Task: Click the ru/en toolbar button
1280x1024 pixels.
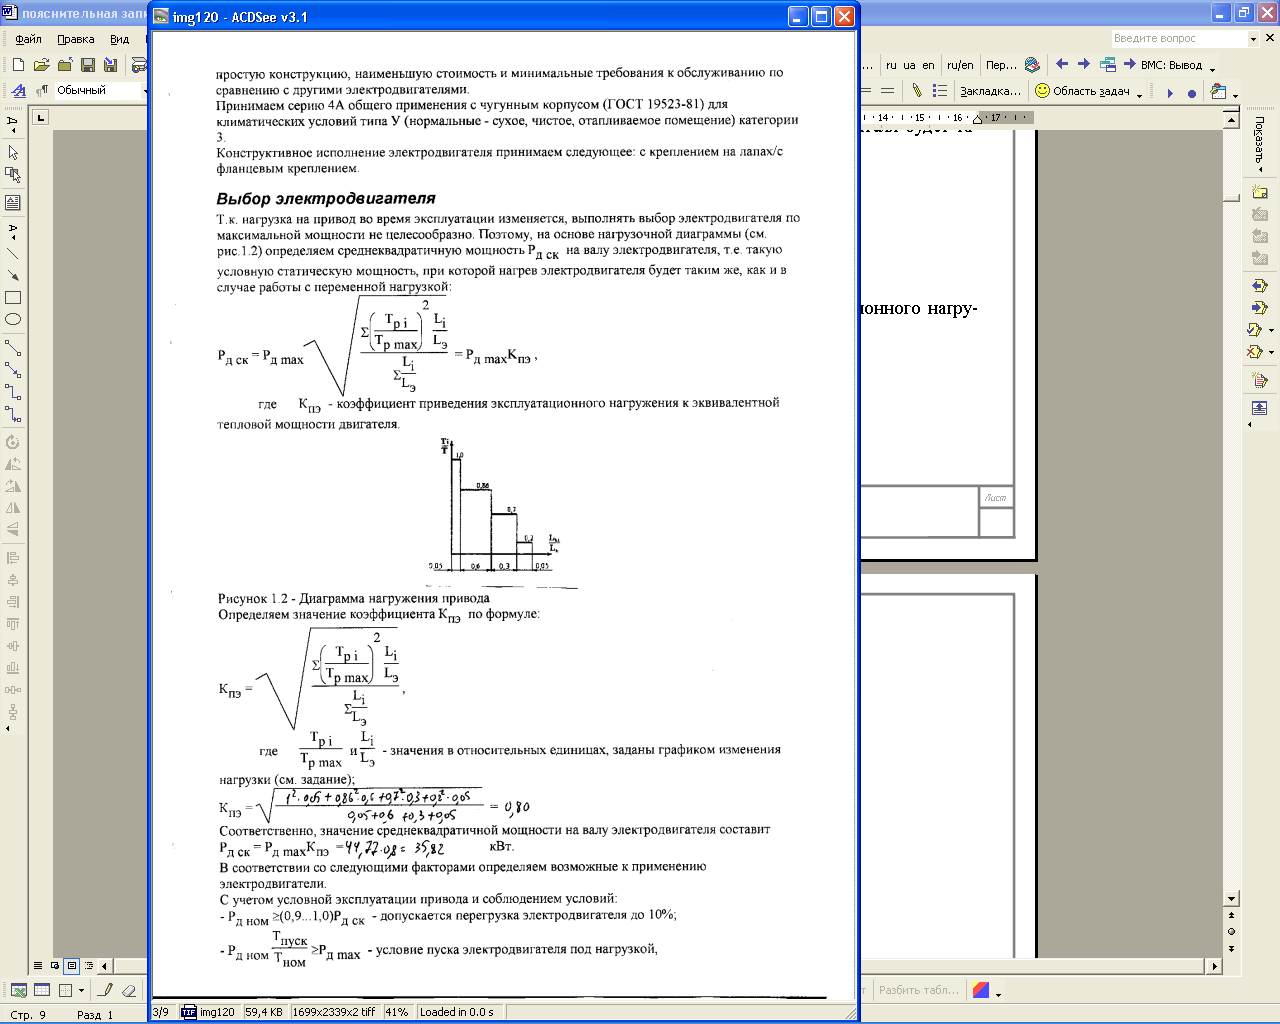Action: tap(960, 65)
